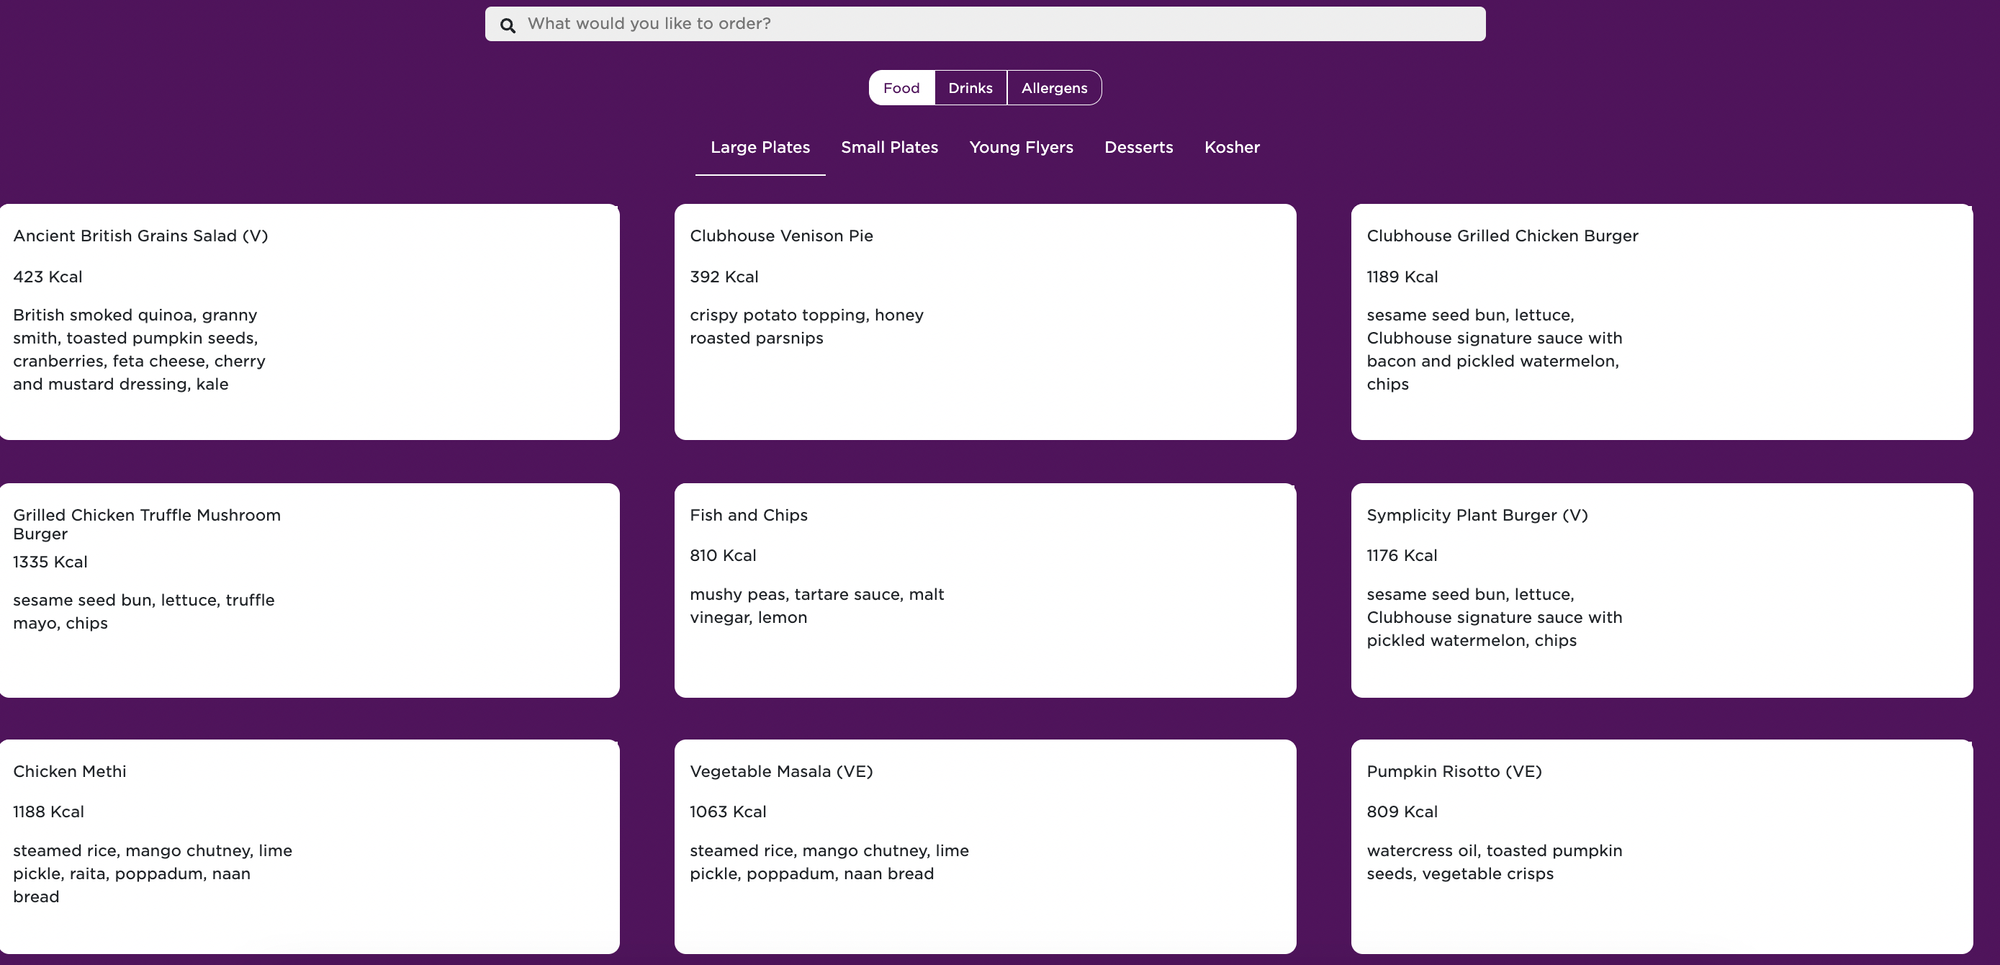Open the Large Plates tab
This screenshot has height=965, width=2000.
pyautogui.click(x=760, y=147)
